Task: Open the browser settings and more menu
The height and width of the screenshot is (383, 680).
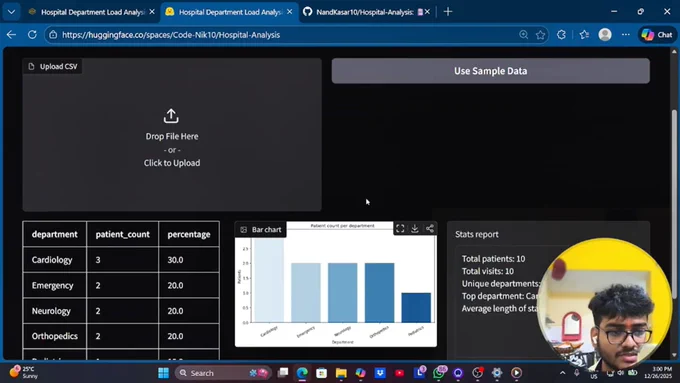Action: point(625,35)
